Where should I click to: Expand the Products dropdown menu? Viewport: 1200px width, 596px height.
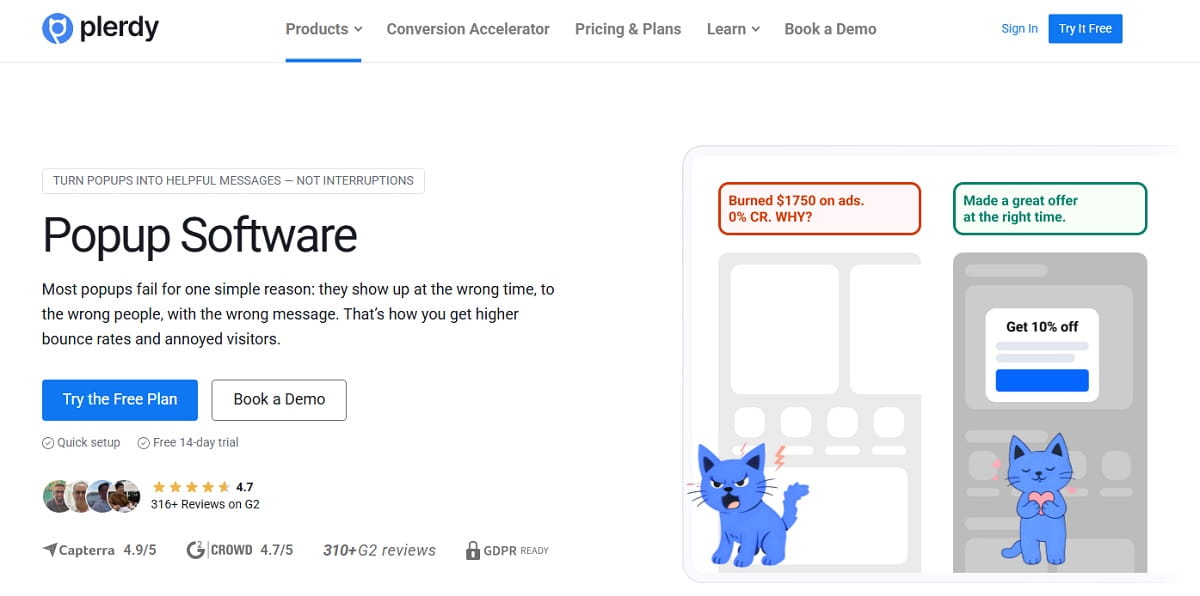pos(322,29)
